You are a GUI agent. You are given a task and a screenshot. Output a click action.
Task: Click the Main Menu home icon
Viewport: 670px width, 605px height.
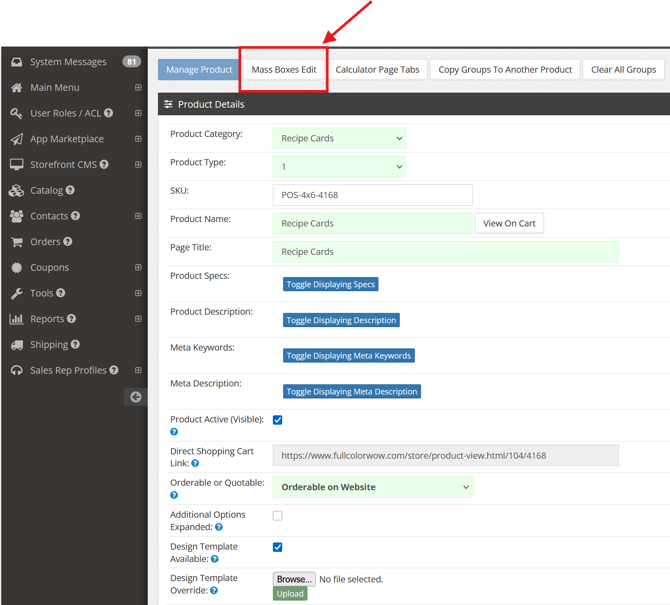click(17, 88)
